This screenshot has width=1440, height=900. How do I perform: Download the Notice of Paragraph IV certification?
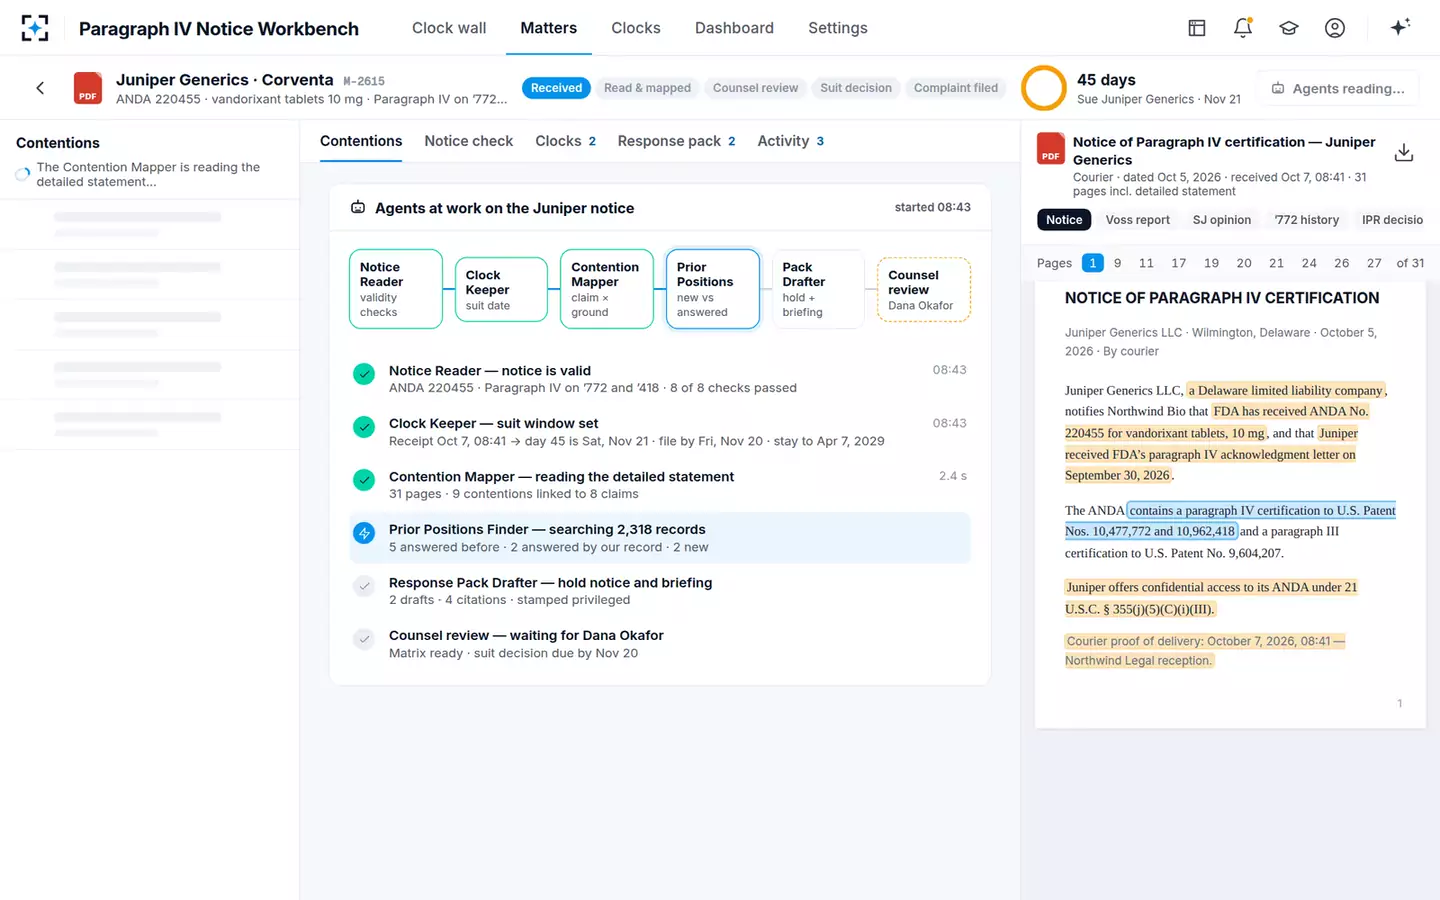(1404, 152)
